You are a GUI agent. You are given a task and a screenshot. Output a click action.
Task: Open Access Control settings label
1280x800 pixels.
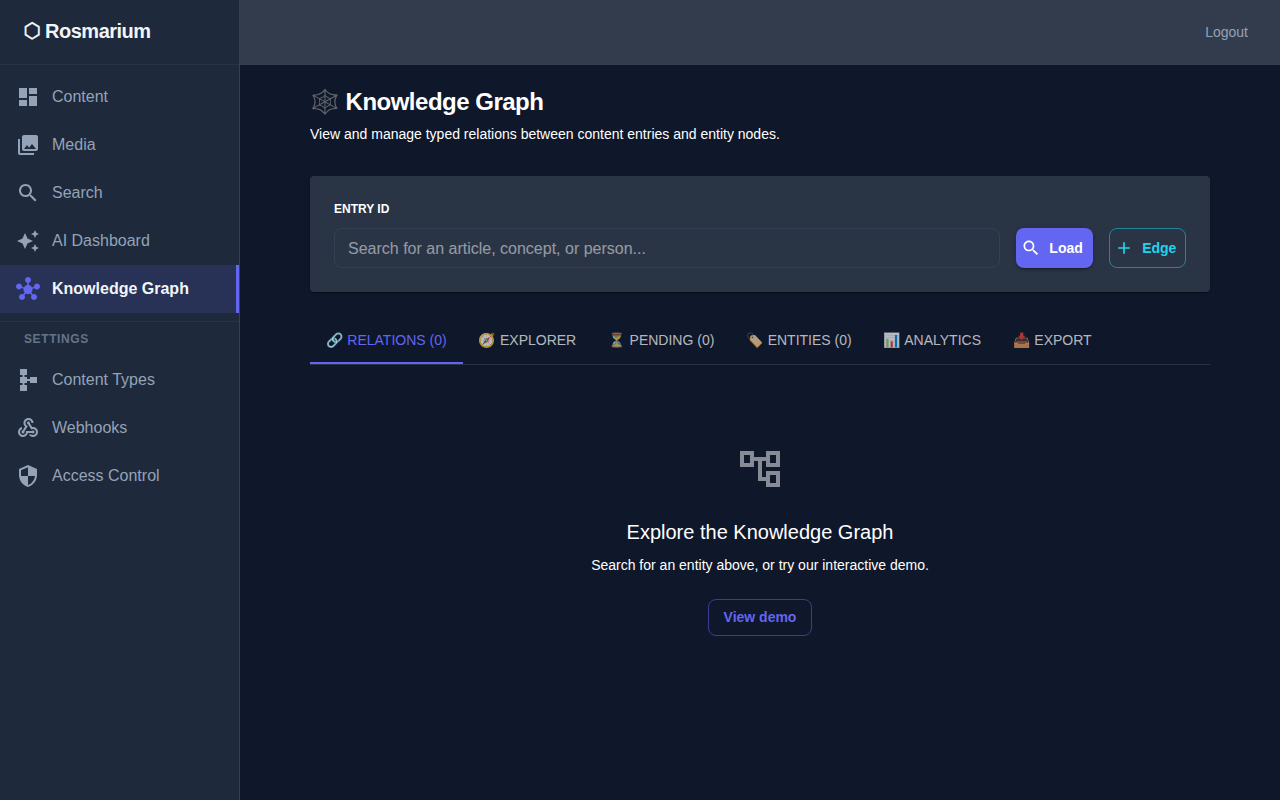tap(106, 476)
